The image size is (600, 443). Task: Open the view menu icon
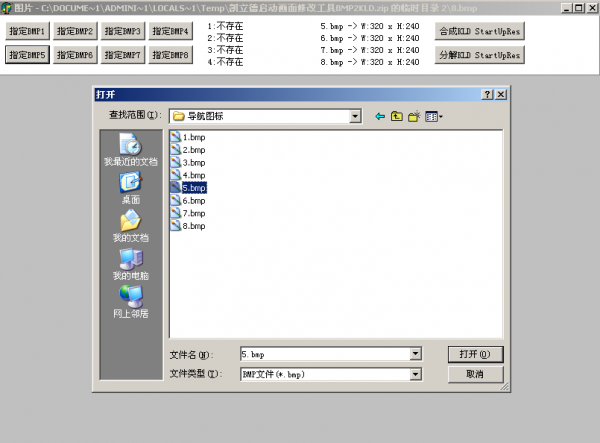click(x=433, y=116)
